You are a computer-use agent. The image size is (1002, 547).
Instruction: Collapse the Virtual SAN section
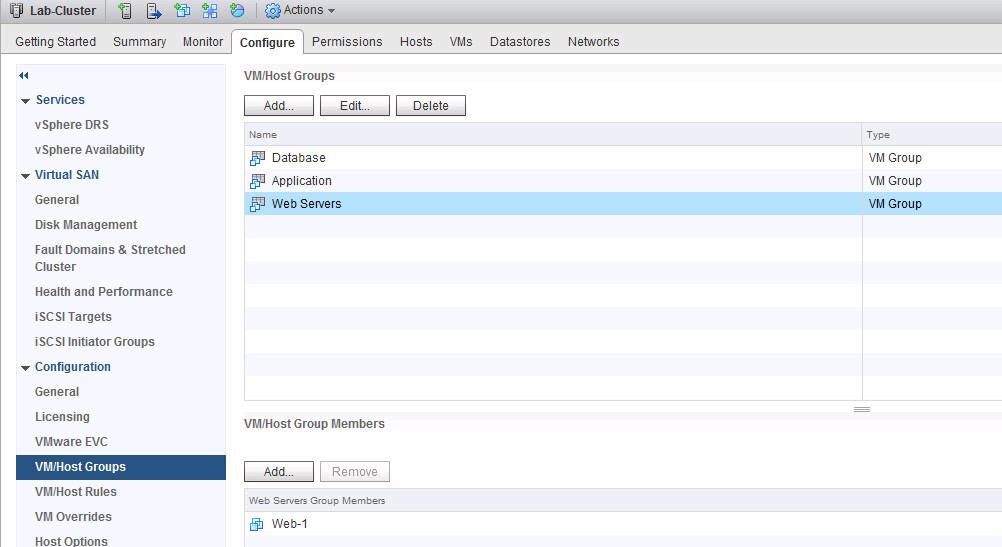pyautogui.click(x=26, y=176)
